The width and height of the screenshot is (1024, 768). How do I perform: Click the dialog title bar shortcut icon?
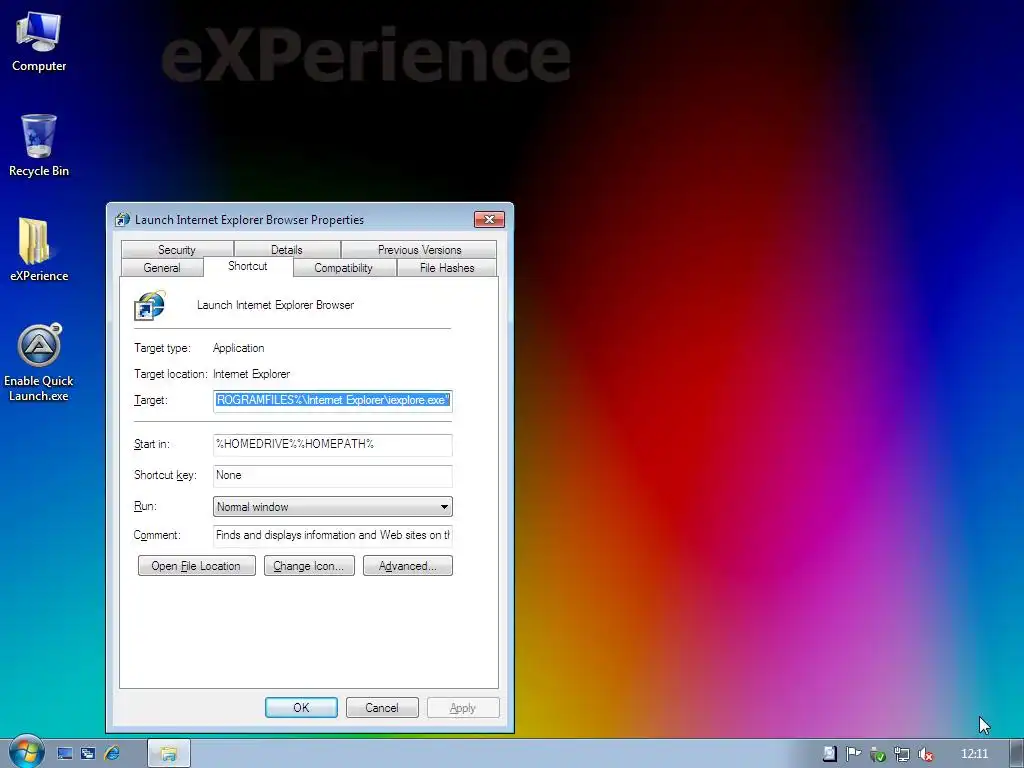pyautogui.click(x=122, y=220)
